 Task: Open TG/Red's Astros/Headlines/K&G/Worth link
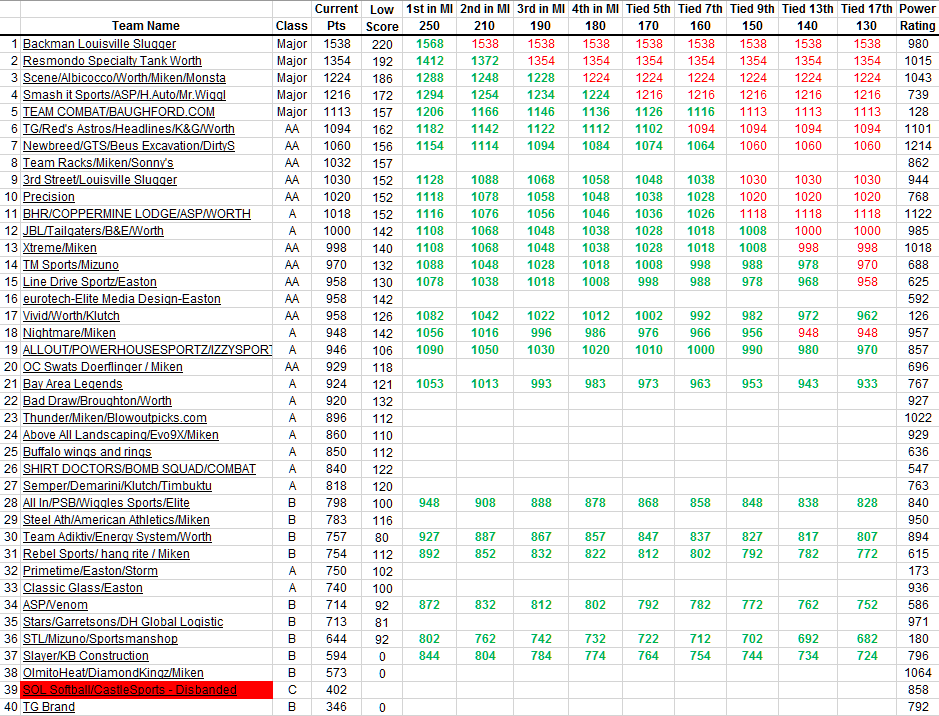tap(129, 129)
